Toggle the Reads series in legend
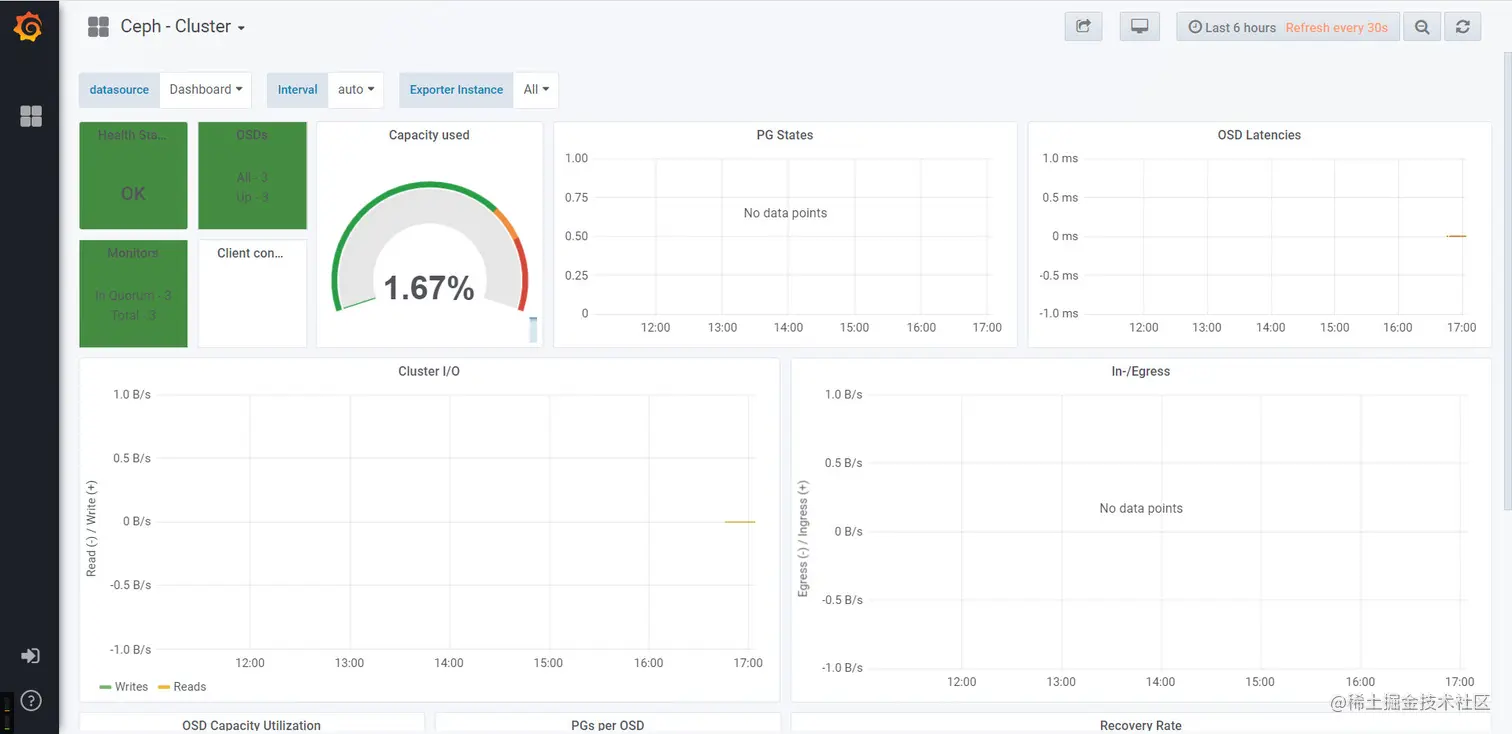 pos(189,687)
